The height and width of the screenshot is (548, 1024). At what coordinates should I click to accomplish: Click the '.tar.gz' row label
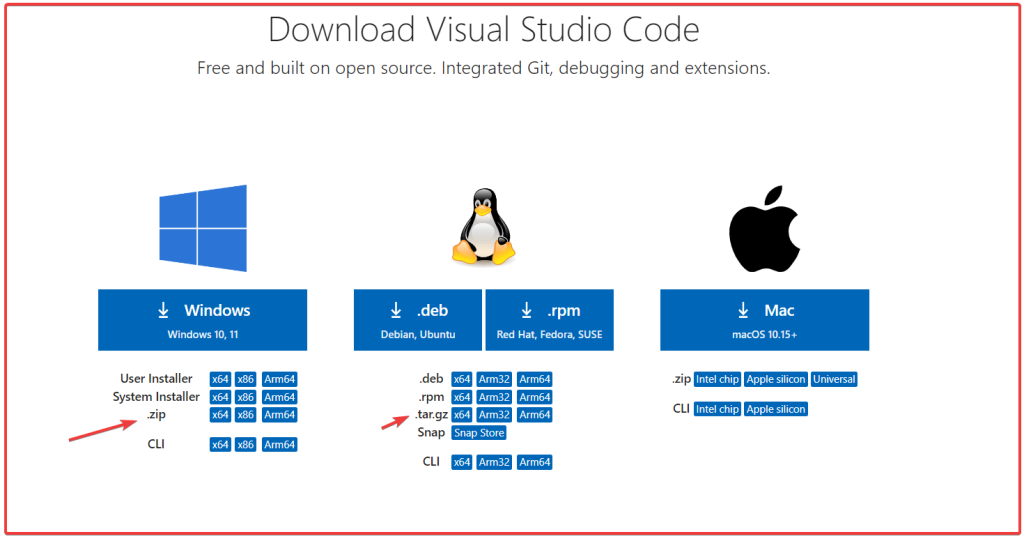click(x=431, y=414)
